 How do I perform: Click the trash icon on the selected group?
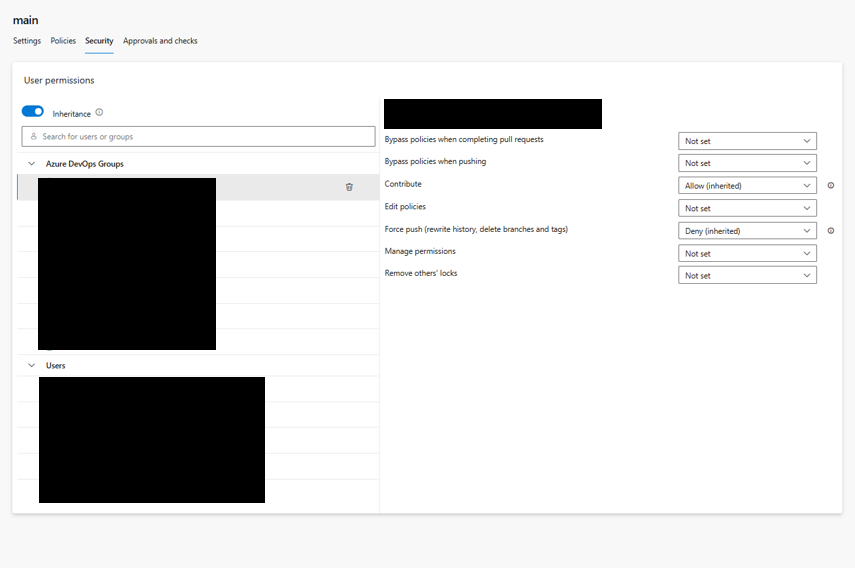click(349, 187)
